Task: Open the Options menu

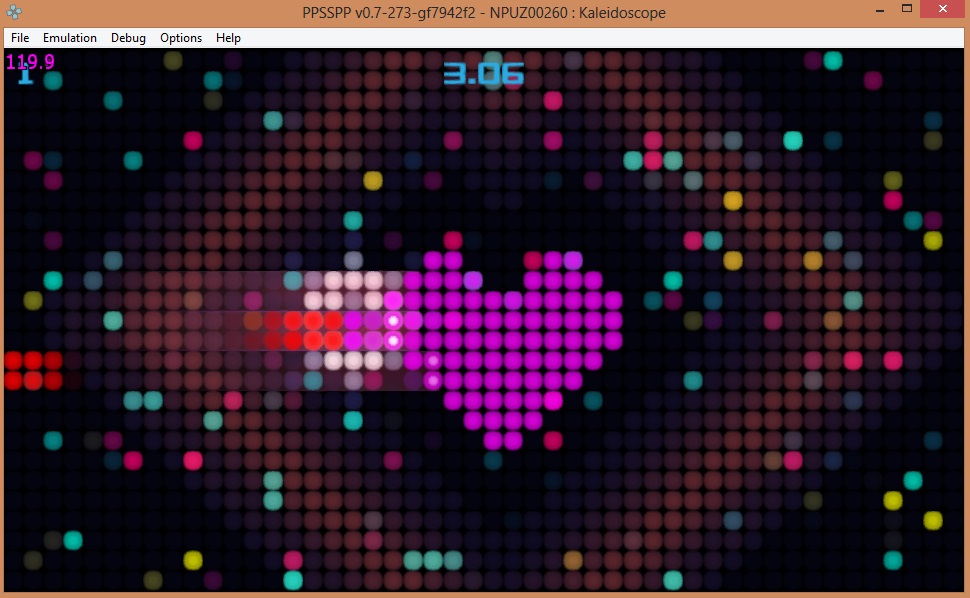Action: pyautogui.click(x=181, y=38)
